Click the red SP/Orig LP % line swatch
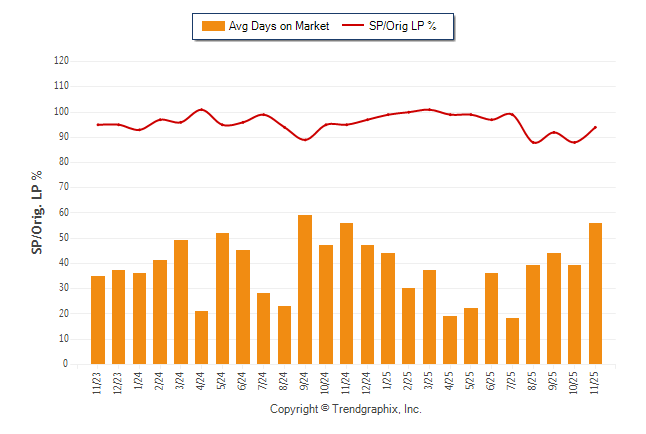 [x=352, y=25]
